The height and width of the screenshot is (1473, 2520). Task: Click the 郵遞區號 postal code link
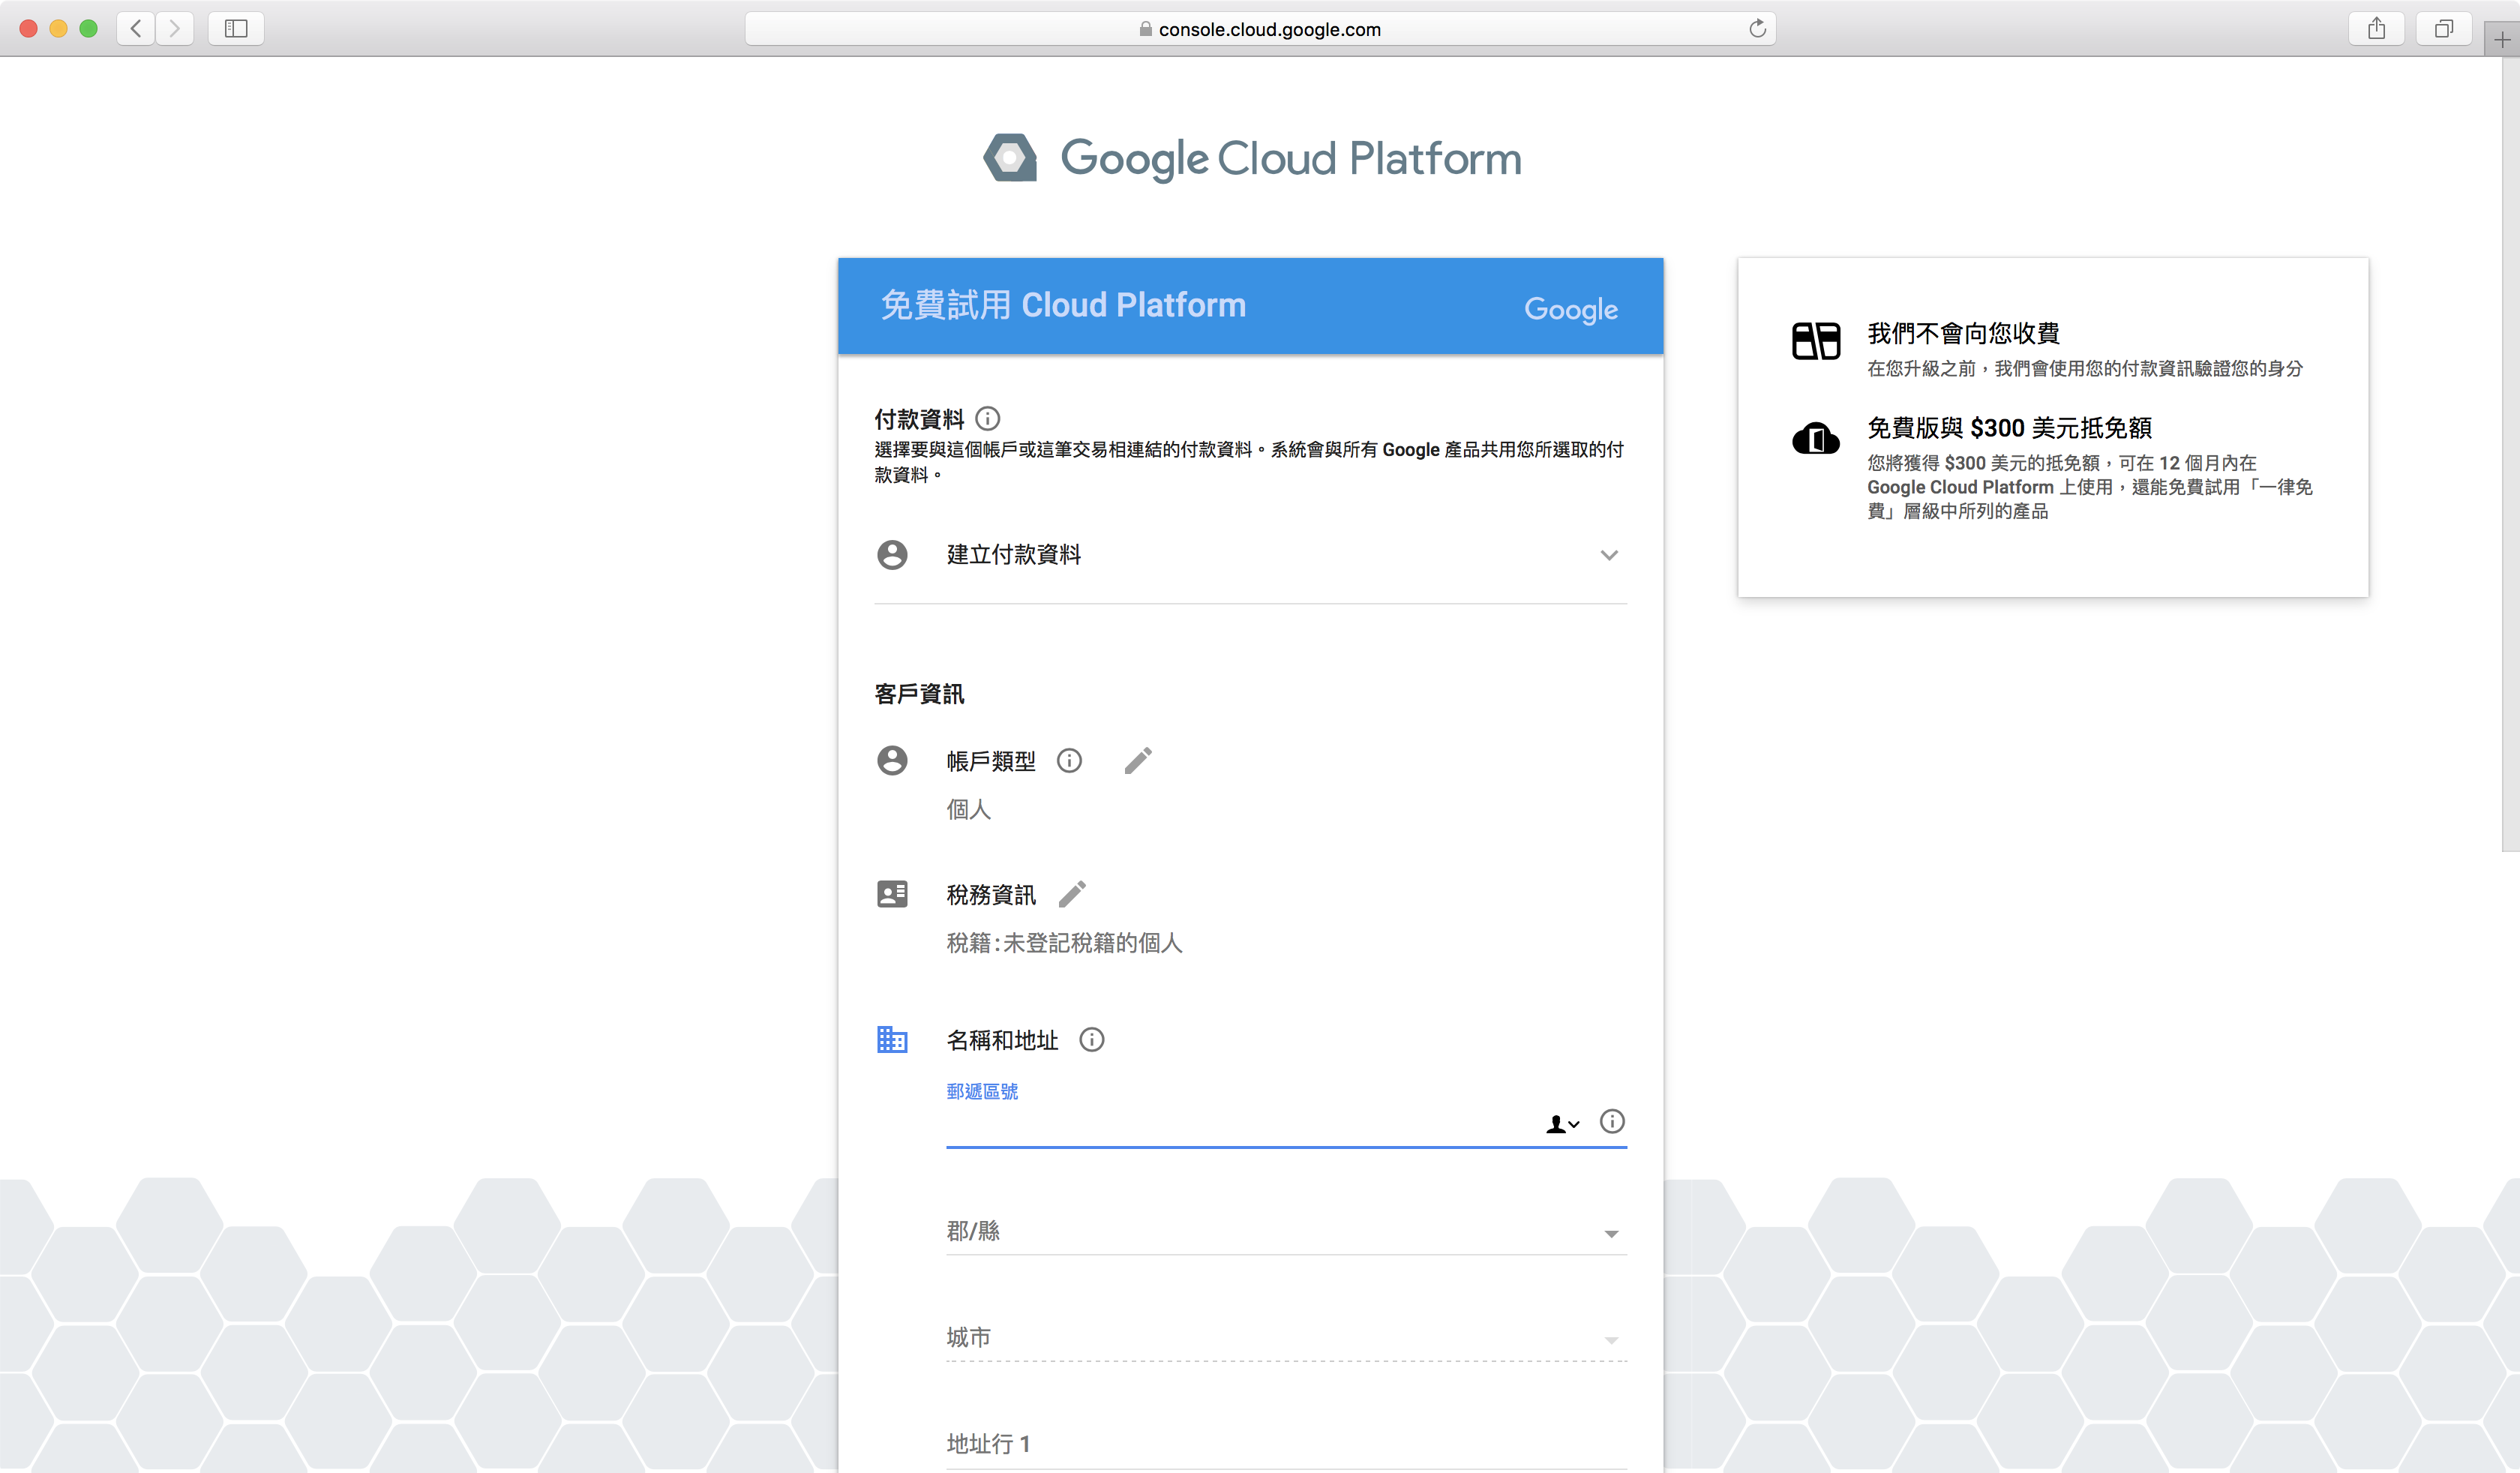point(982,1091)
